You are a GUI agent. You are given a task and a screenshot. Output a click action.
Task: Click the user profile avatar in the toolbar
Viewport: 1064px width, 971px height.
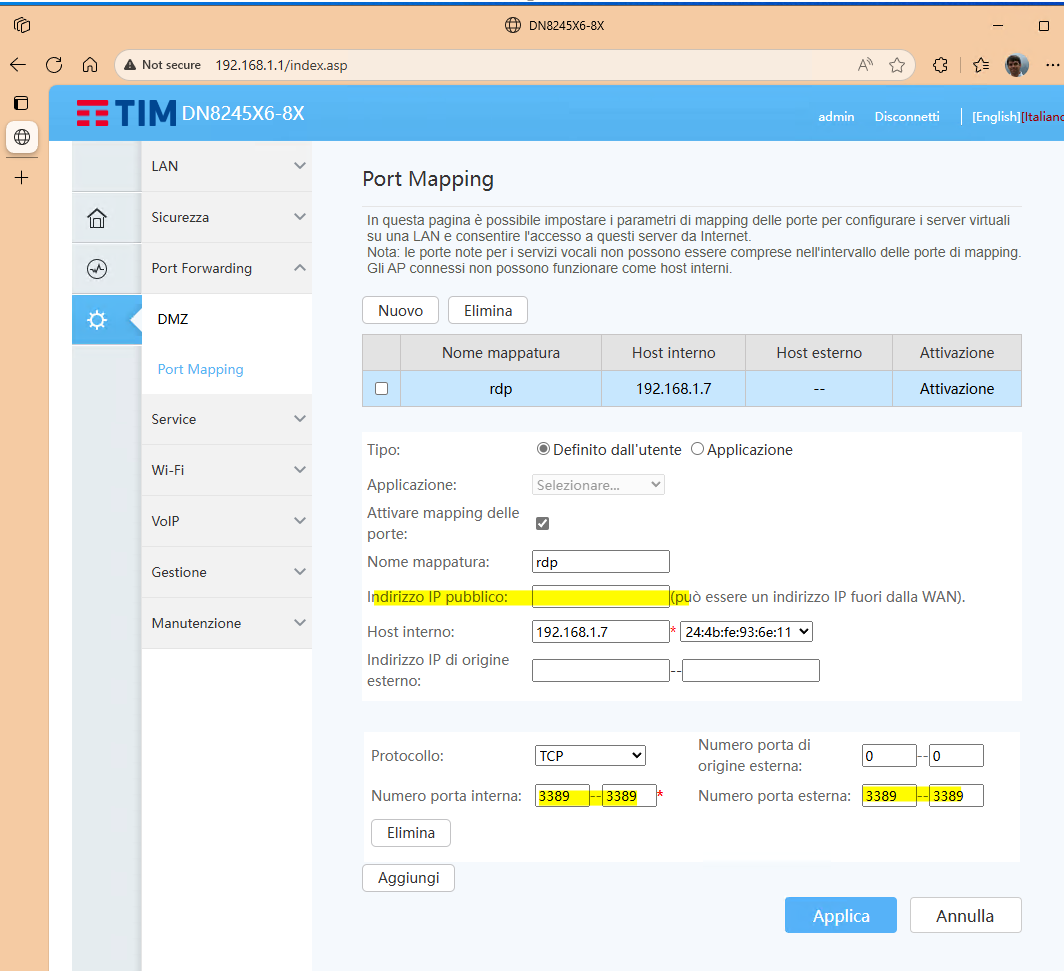(1016, 64)
